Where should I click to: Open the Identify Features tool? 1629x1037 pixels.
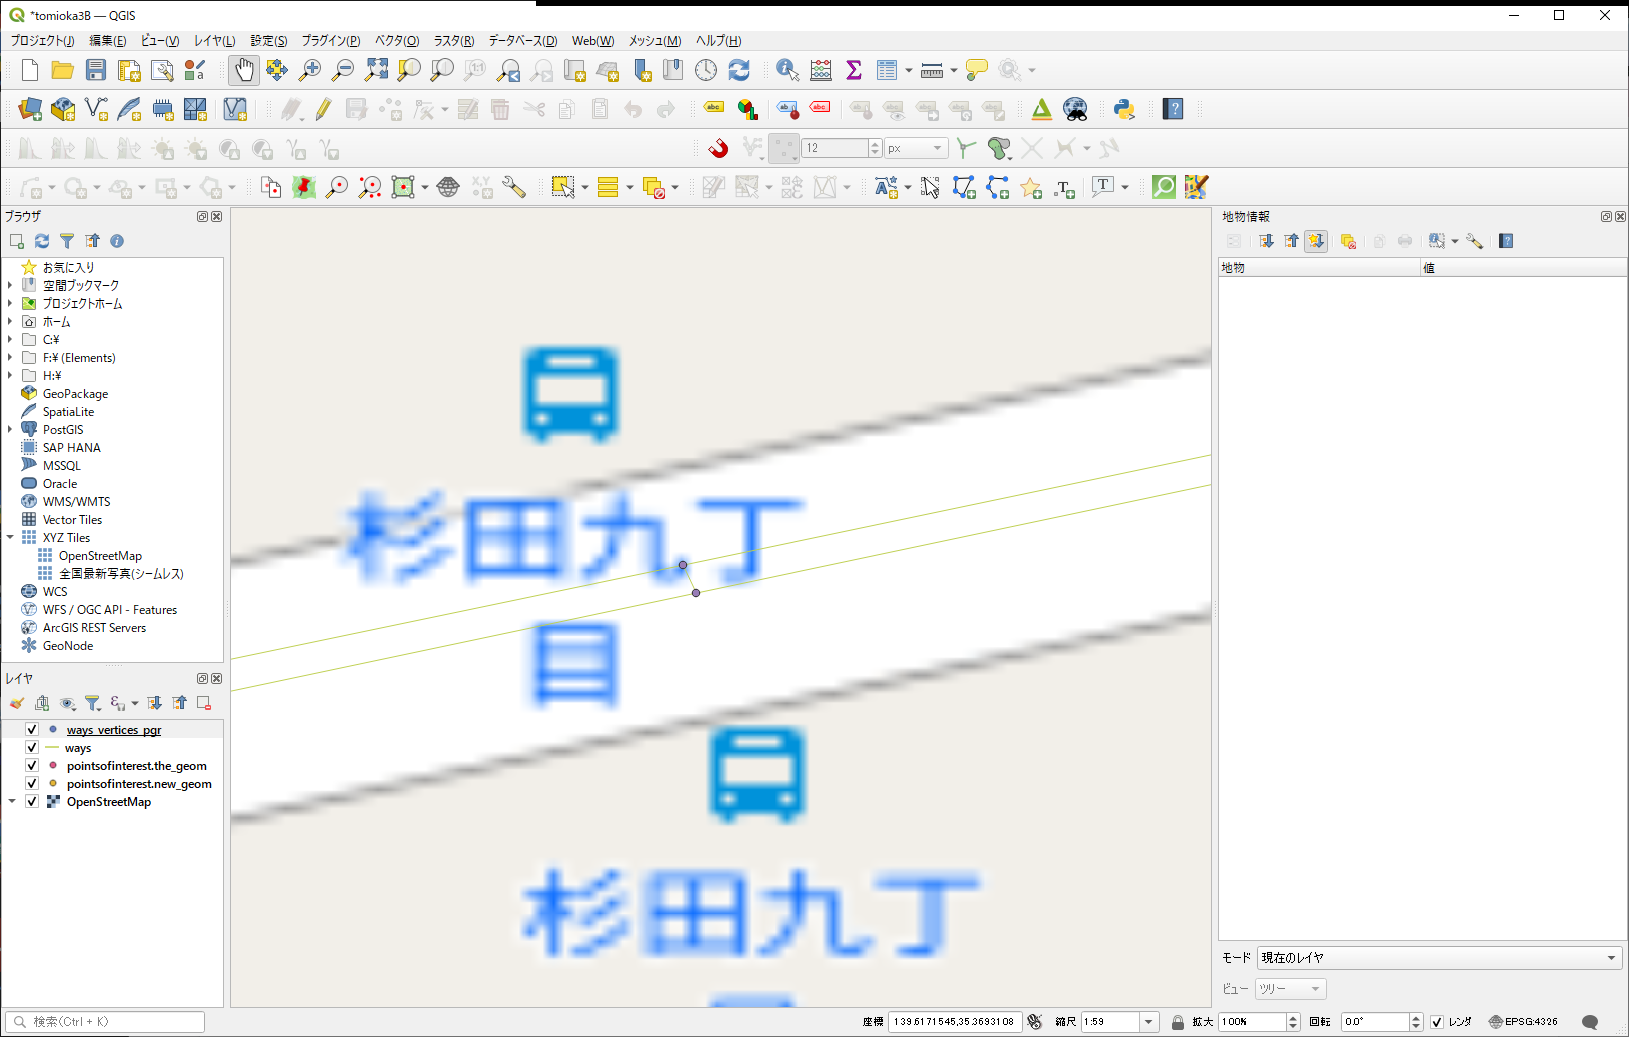point(787,70)
